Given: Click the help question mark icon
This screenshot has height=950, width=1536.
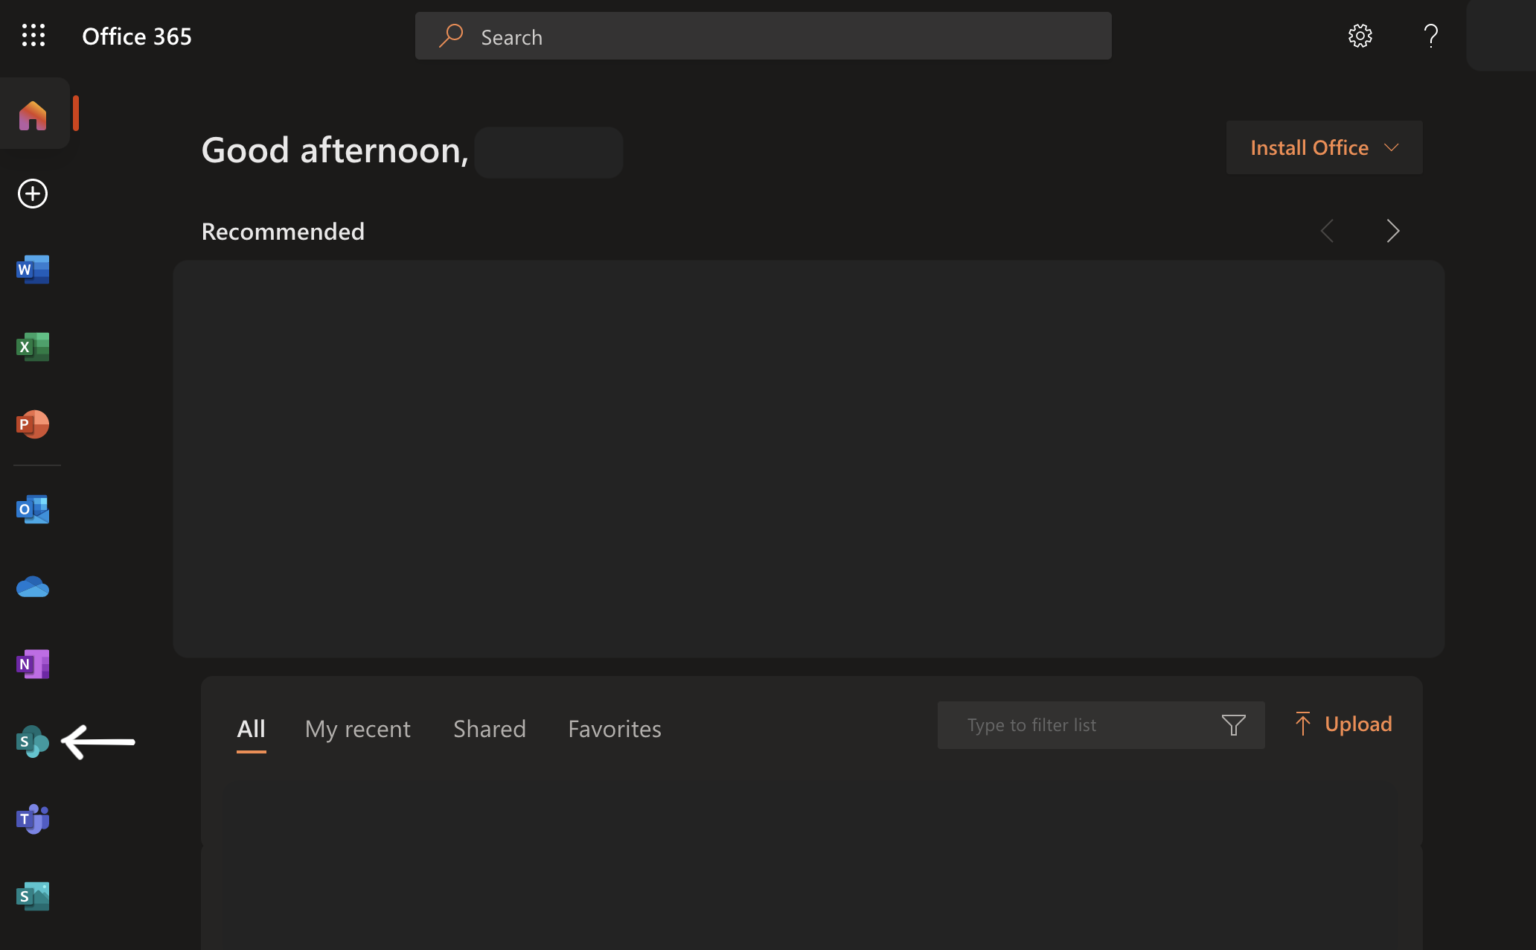Looking at the screenshot, I should tap(1431, 36).
